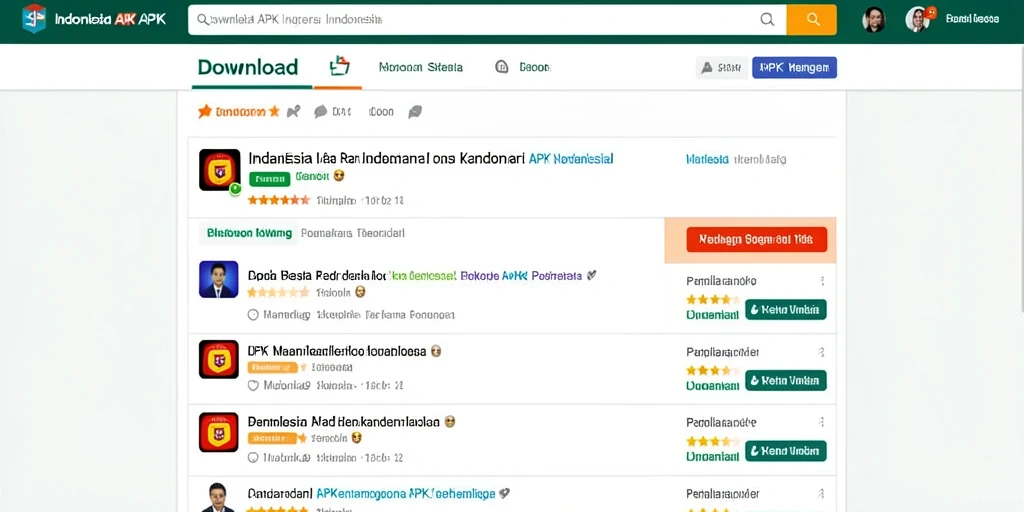The height and width of the screenshot is (512, 1024).
Task: Click green button in DFK Maanileadlerfoo row
Action: (786, 380)
